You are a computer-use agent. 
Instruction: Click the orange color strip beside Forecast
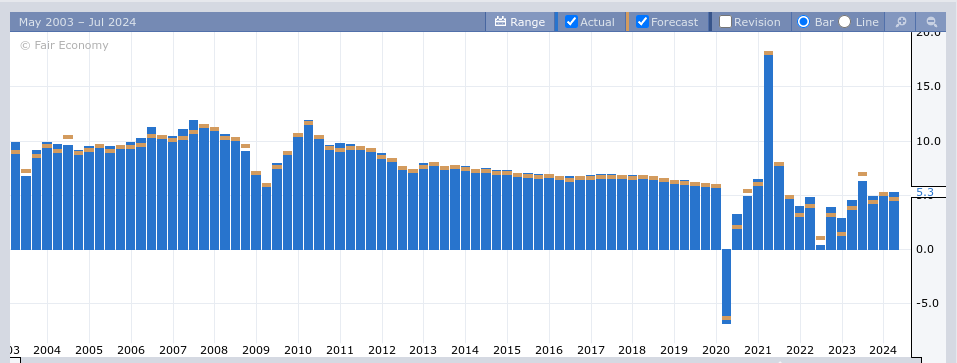(627, 22)
